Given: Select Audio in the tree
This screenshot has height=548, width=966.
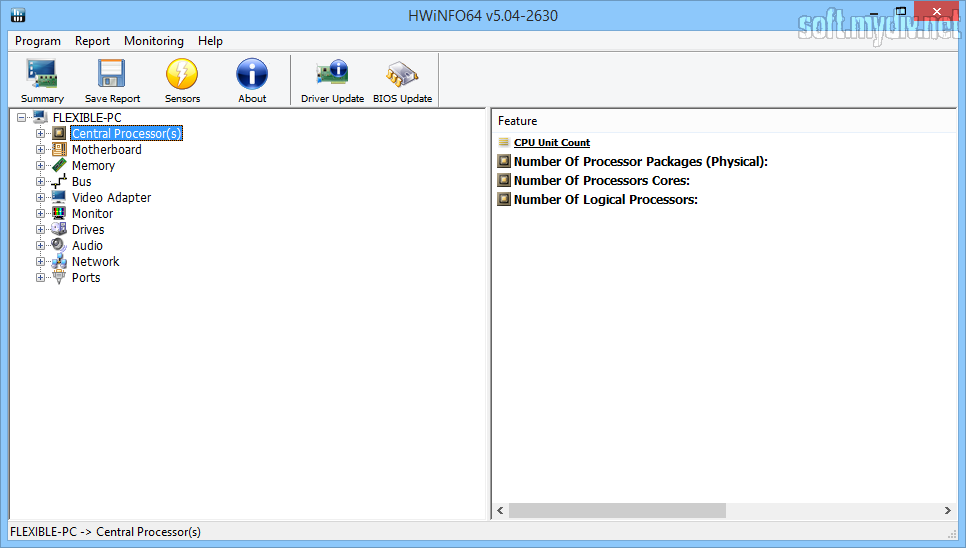Looking at the screenshot, I should (x=87, y=245).
